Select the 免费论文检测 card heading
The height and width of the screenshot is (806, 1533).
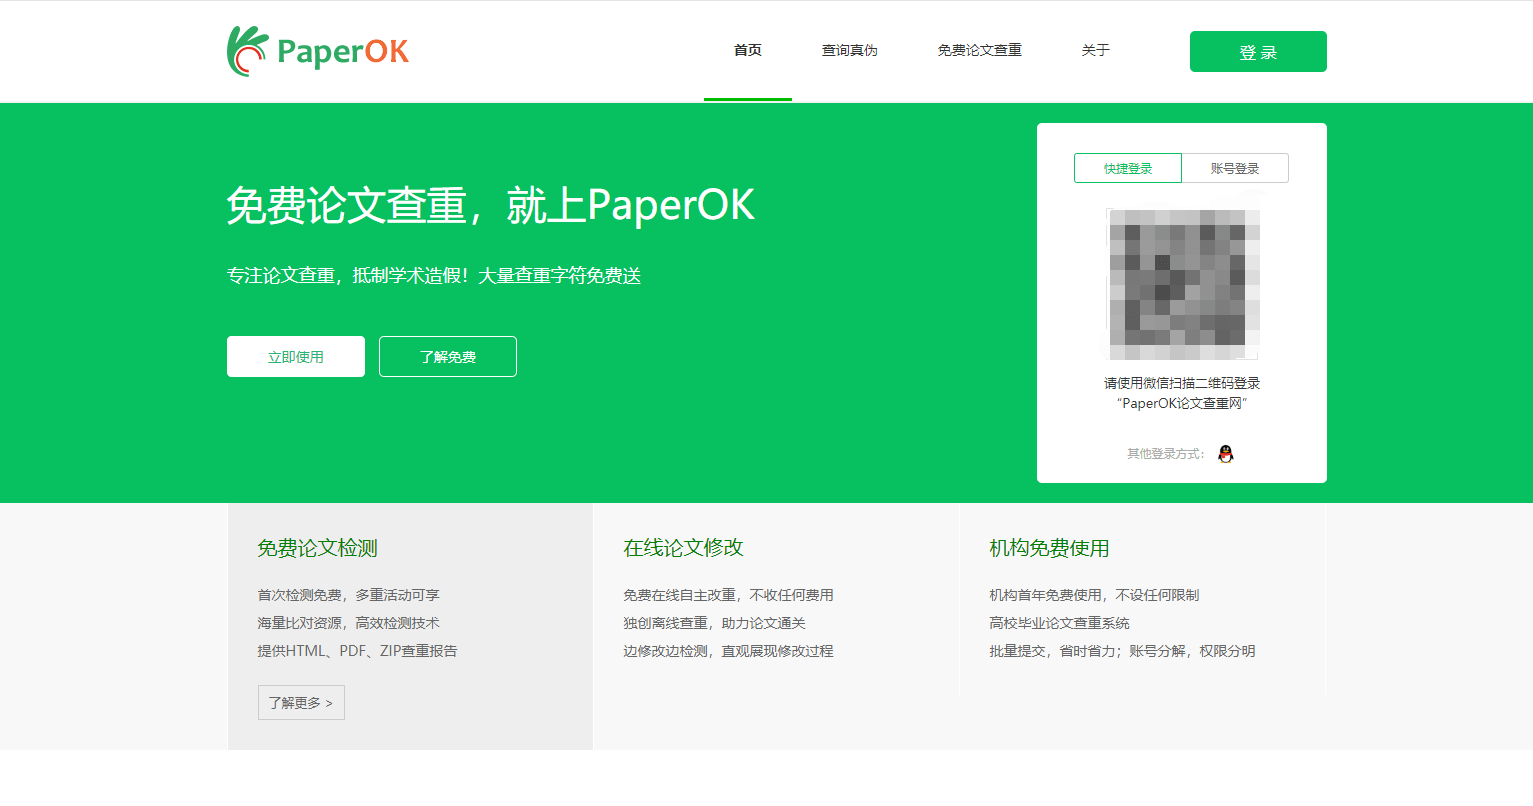[x=318, y=548]
